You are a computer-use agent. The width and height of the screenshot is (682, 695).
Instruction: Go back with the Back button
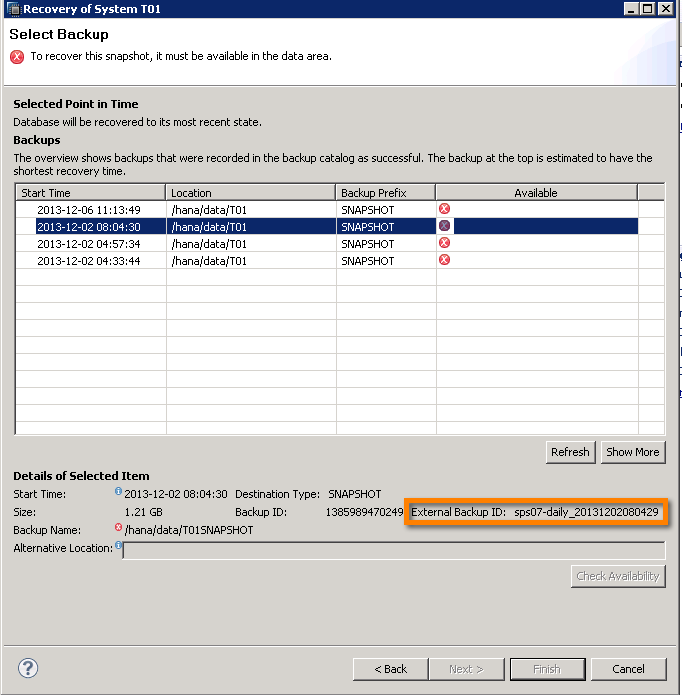point(390,669)
